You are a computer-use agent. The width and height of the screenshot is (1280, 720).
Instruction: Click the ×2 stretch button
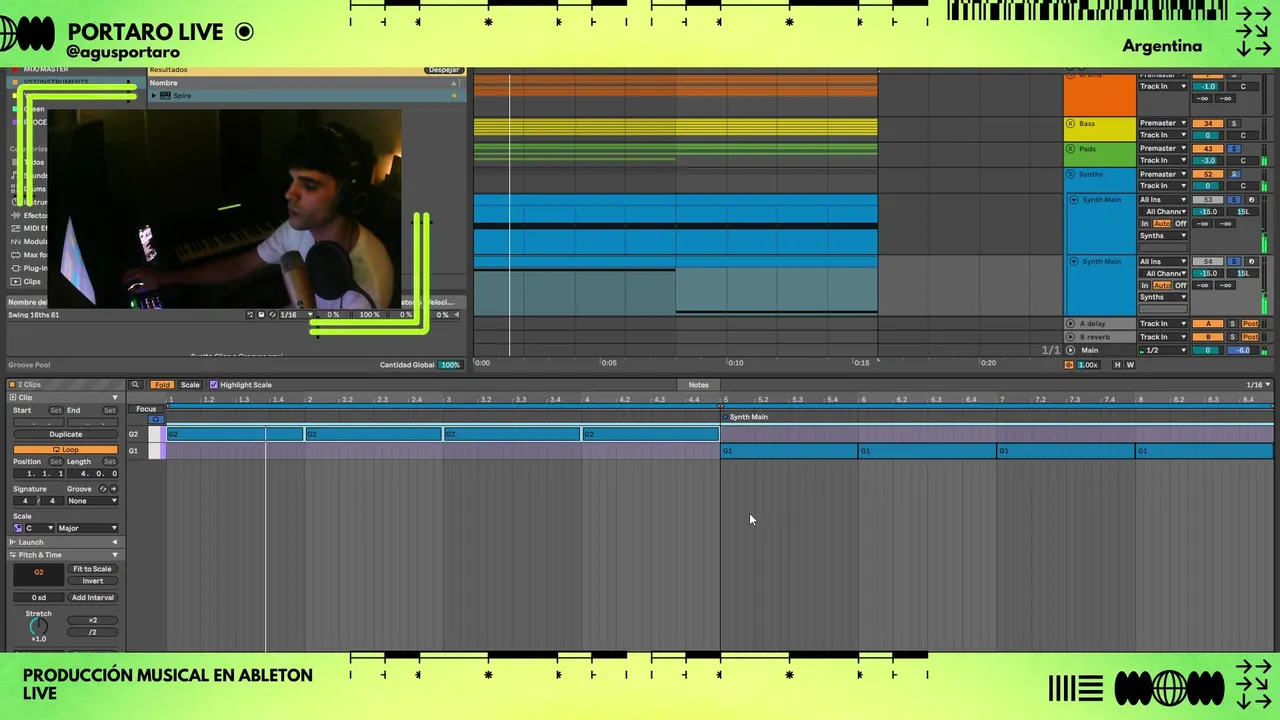(x=92, y=620)
